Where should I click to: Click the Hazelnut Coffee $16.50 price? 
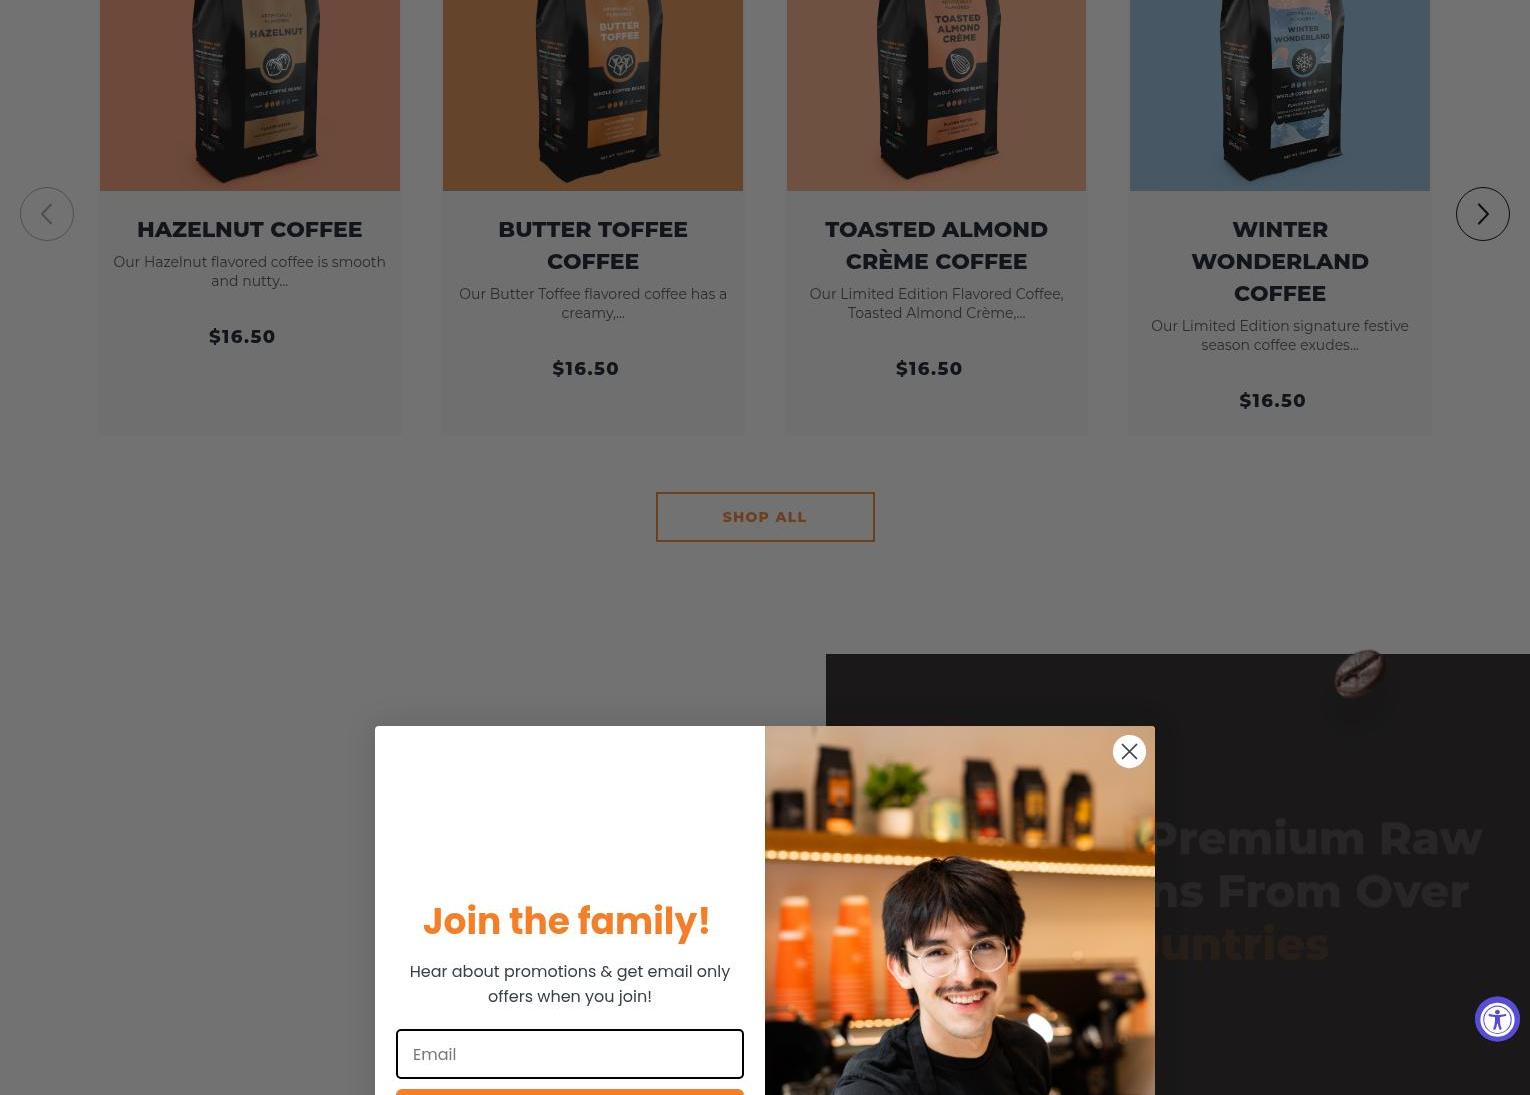click(242, 337)
